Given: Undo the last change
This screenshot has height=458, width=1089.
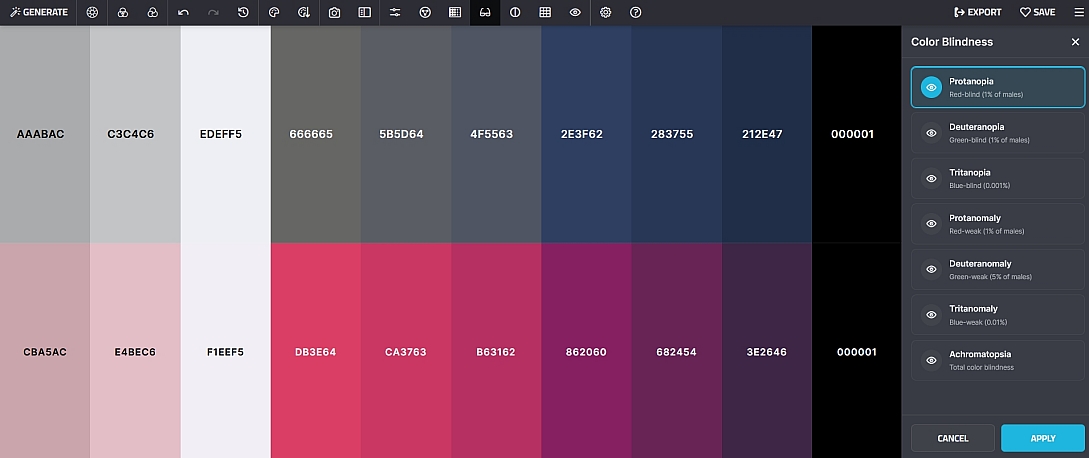Looking at the screenshot, I should point(183,13).
